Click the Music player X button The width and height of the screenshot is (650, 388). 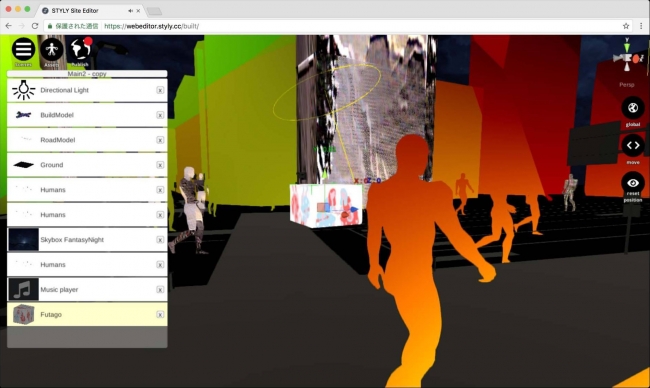pyautogui.click(x=160, y=290)
